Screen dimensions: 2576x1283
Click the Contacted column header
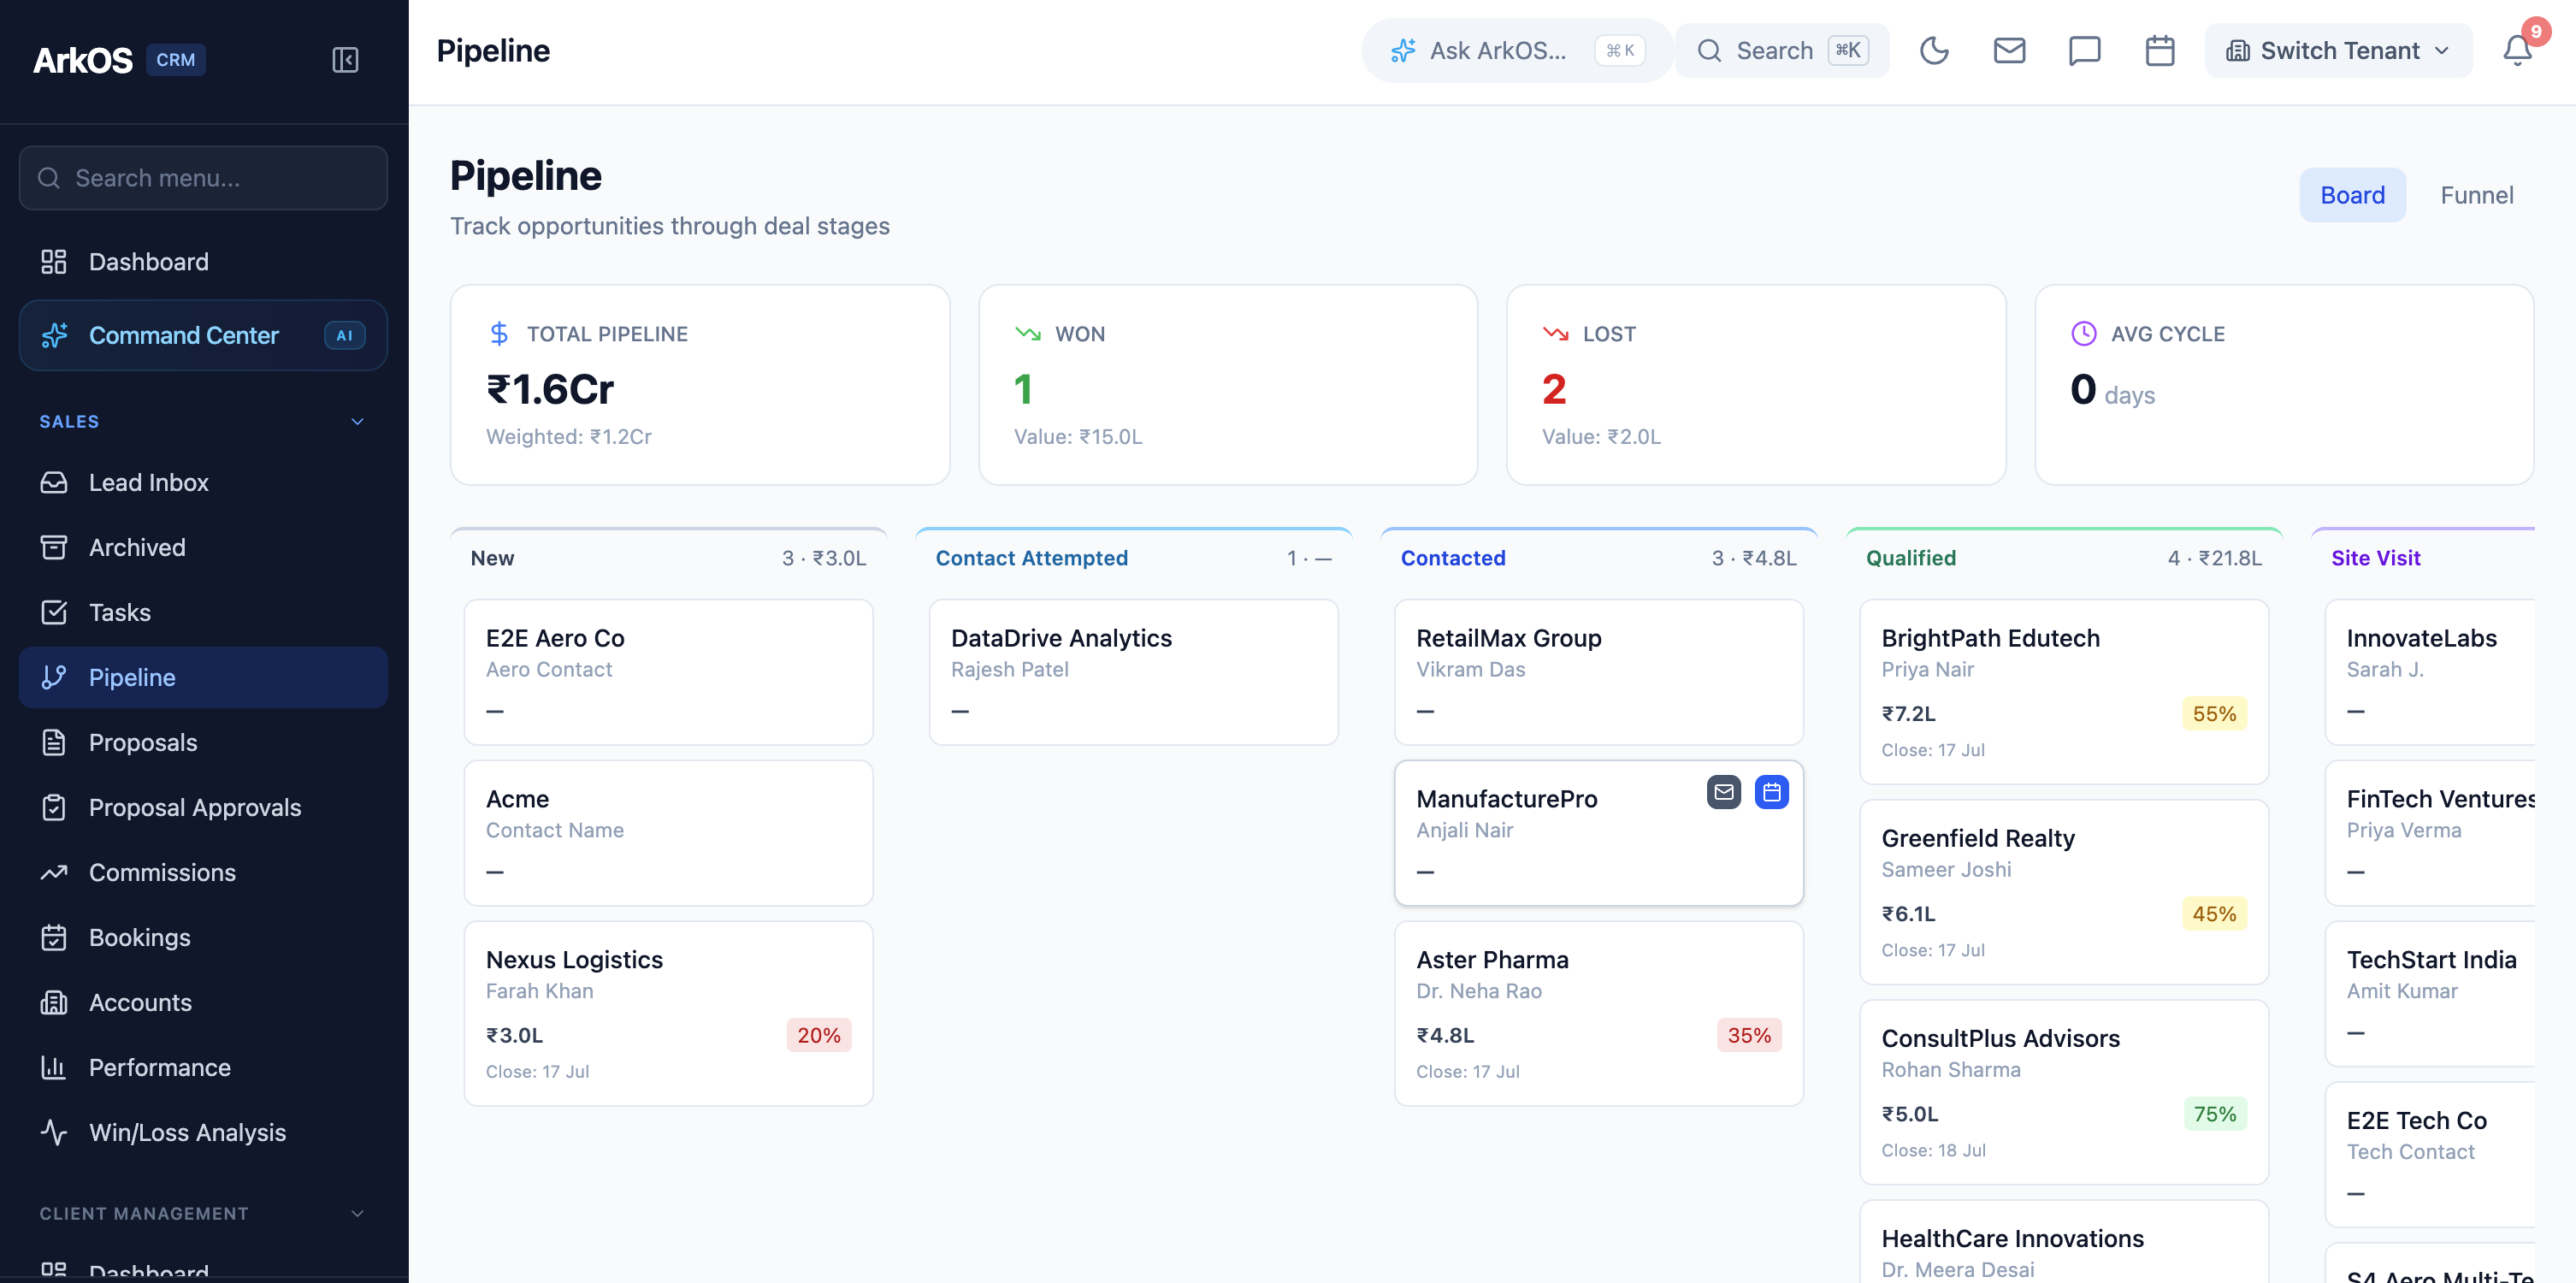point(1598,558)
